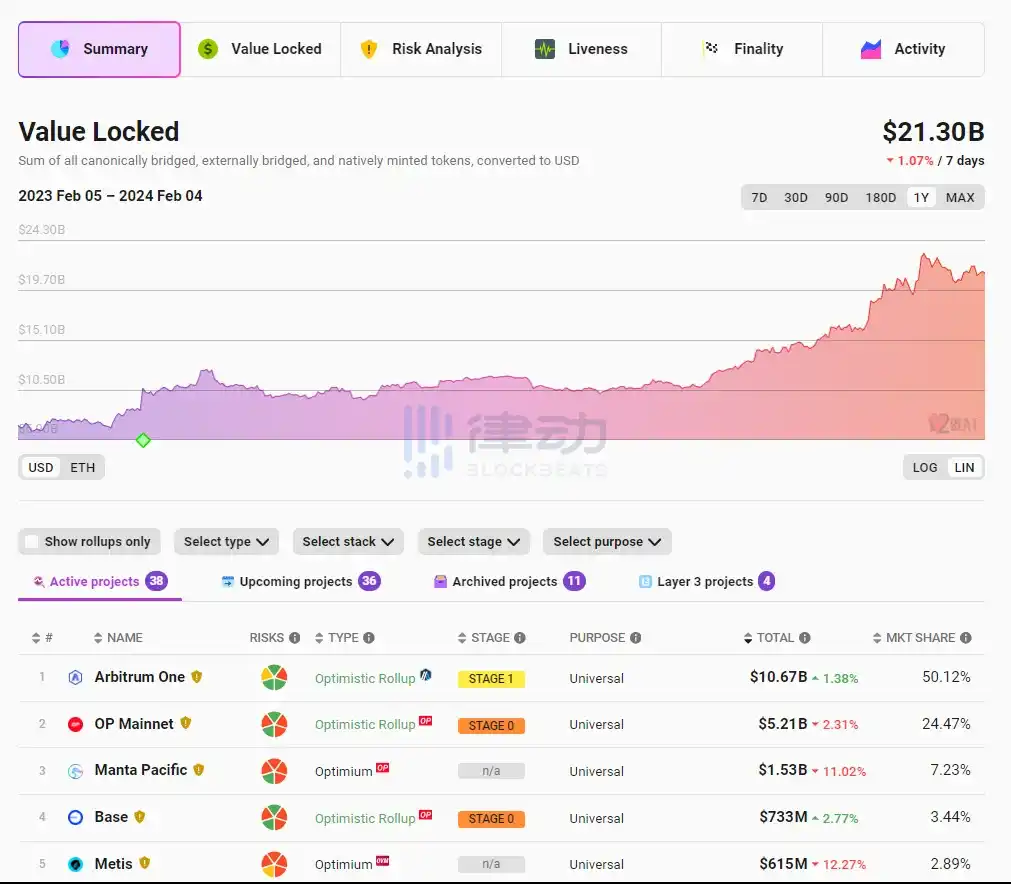Click the green diamond marker on chart

pyautogui.click(x=143, y=440)
